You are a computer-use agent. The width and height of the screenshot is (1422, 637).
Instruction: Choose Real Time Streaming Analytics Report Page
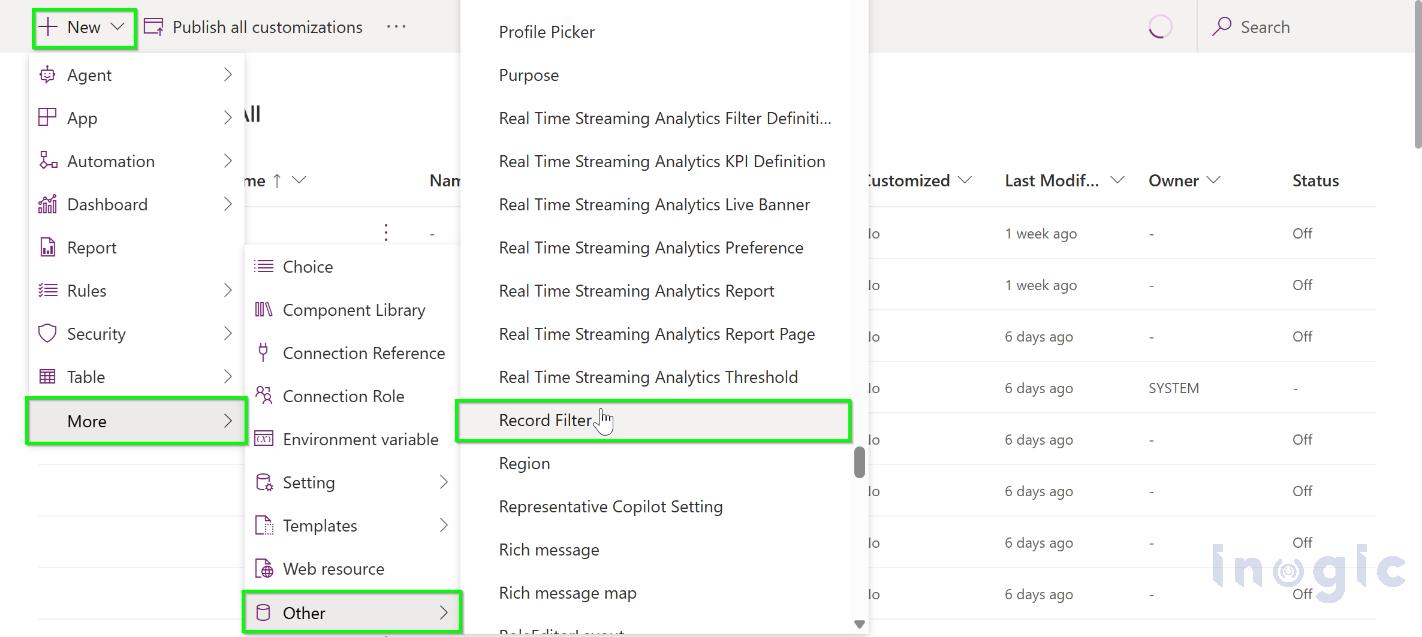pos(657,334)
